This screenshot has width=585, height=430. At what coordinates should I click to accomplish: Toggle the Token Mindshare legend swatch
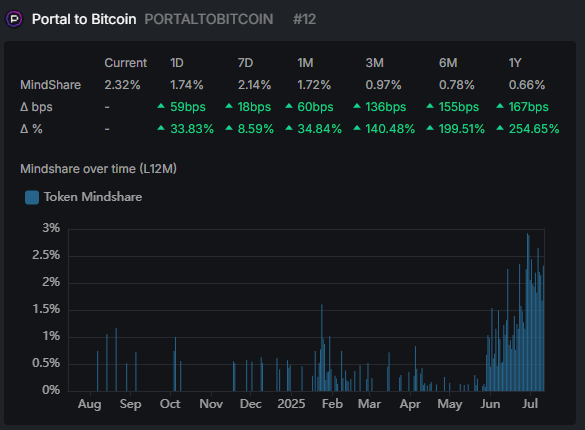32,197
